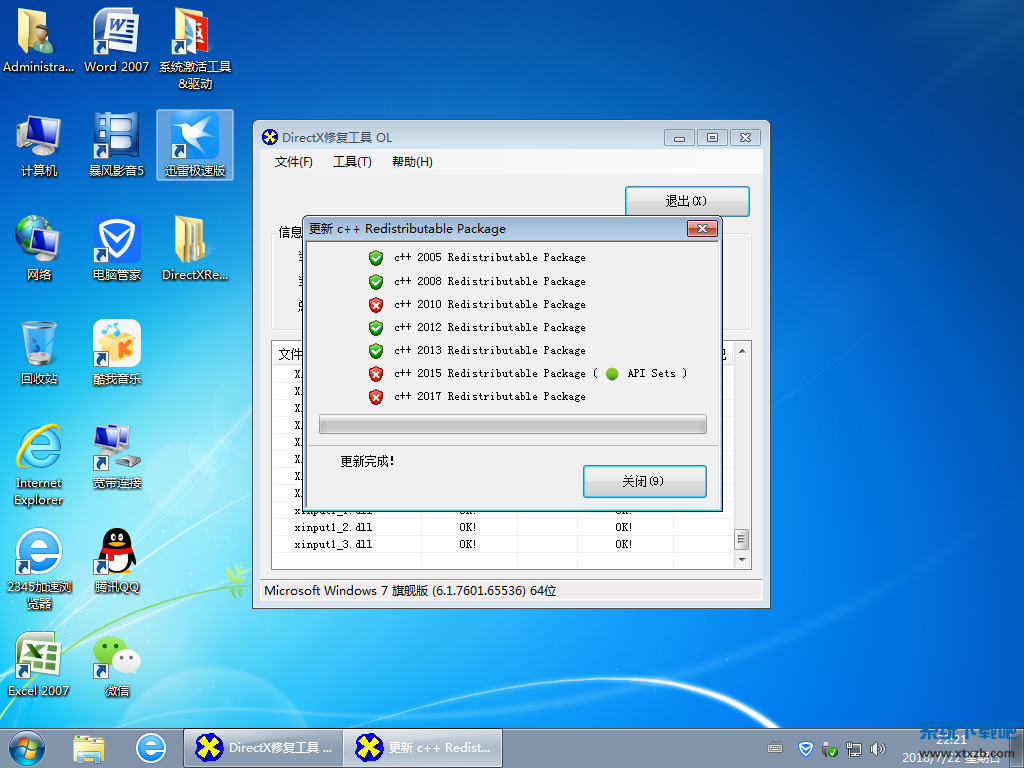Open 网络 desktop icon
Image resolution: width=1024 pixels, height=768 pixels.
pyautogui.click(x=39, y=249)
